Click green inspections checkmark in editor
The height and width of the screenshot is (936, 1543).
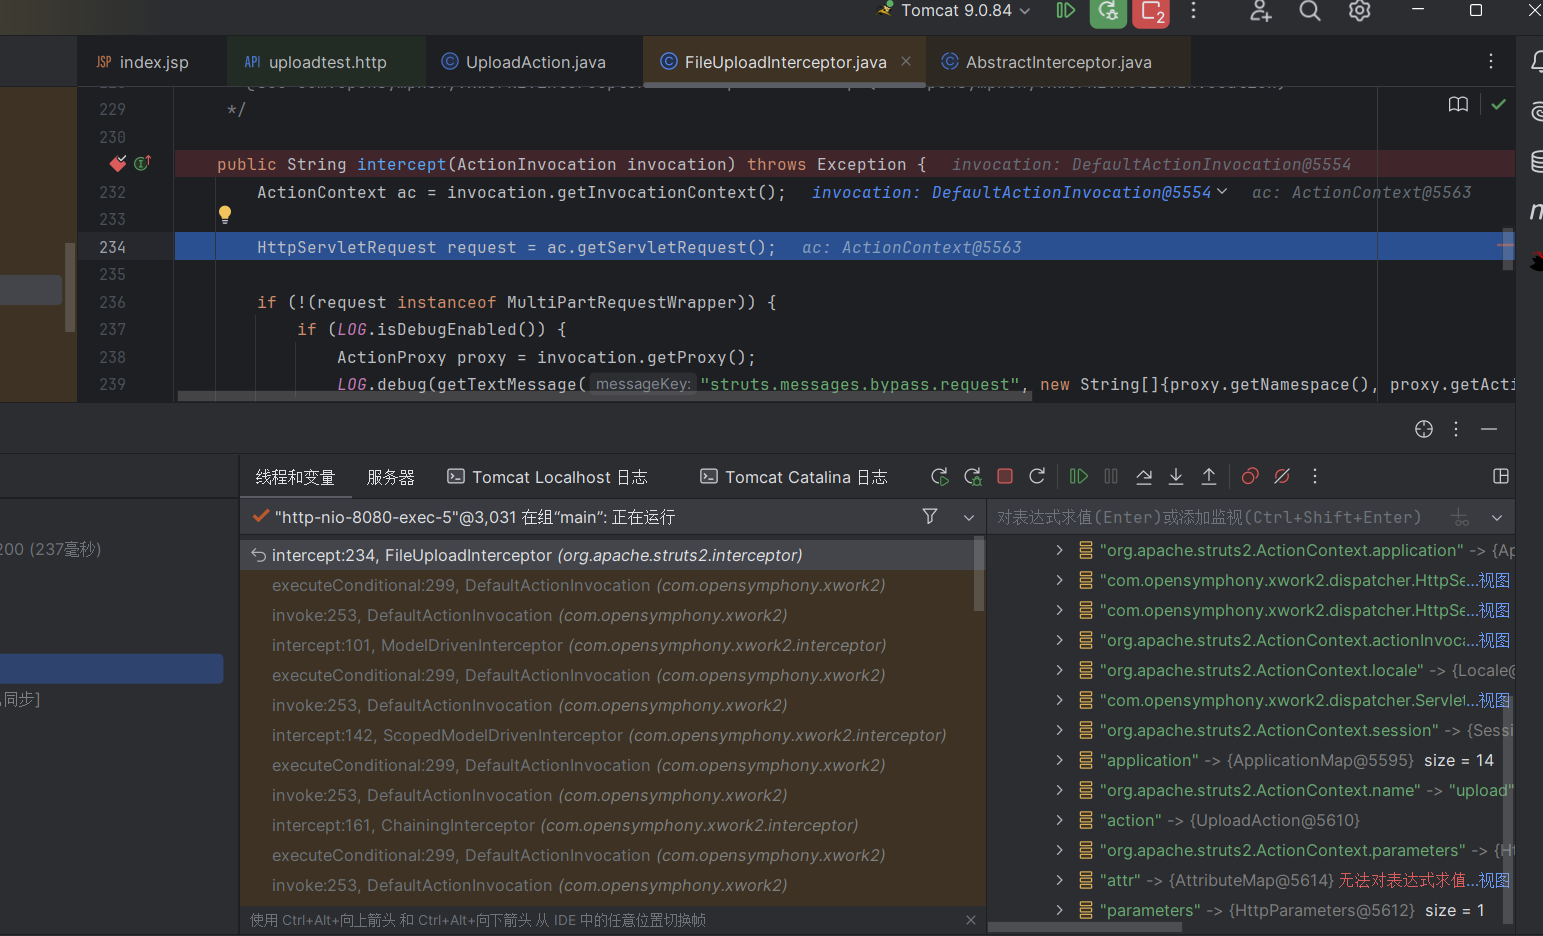pos(1498,104)
